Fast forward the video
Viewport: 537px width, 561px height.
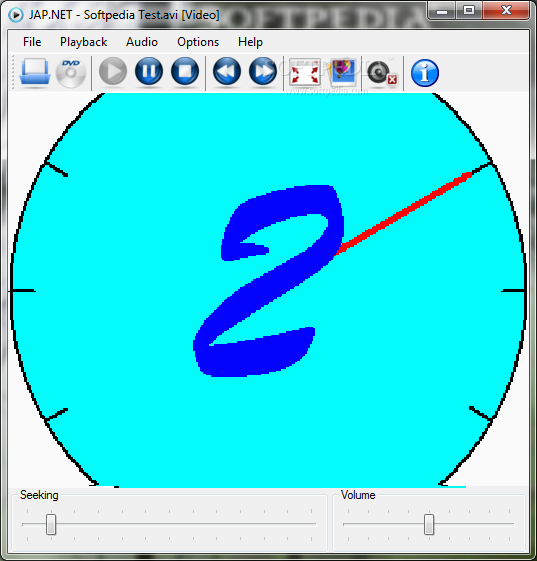click(263, 72)
